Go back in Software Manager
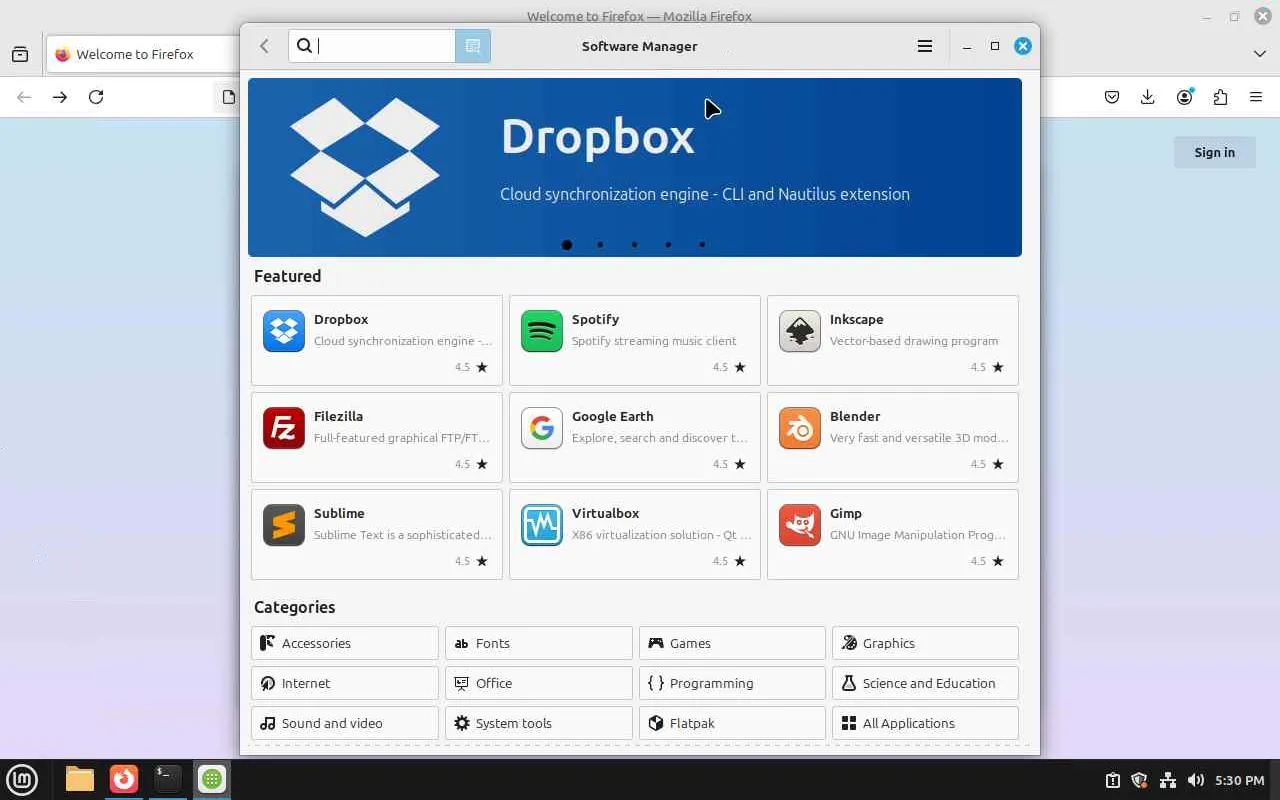The width and height of the screenshot is (1280, 800). 264,46
